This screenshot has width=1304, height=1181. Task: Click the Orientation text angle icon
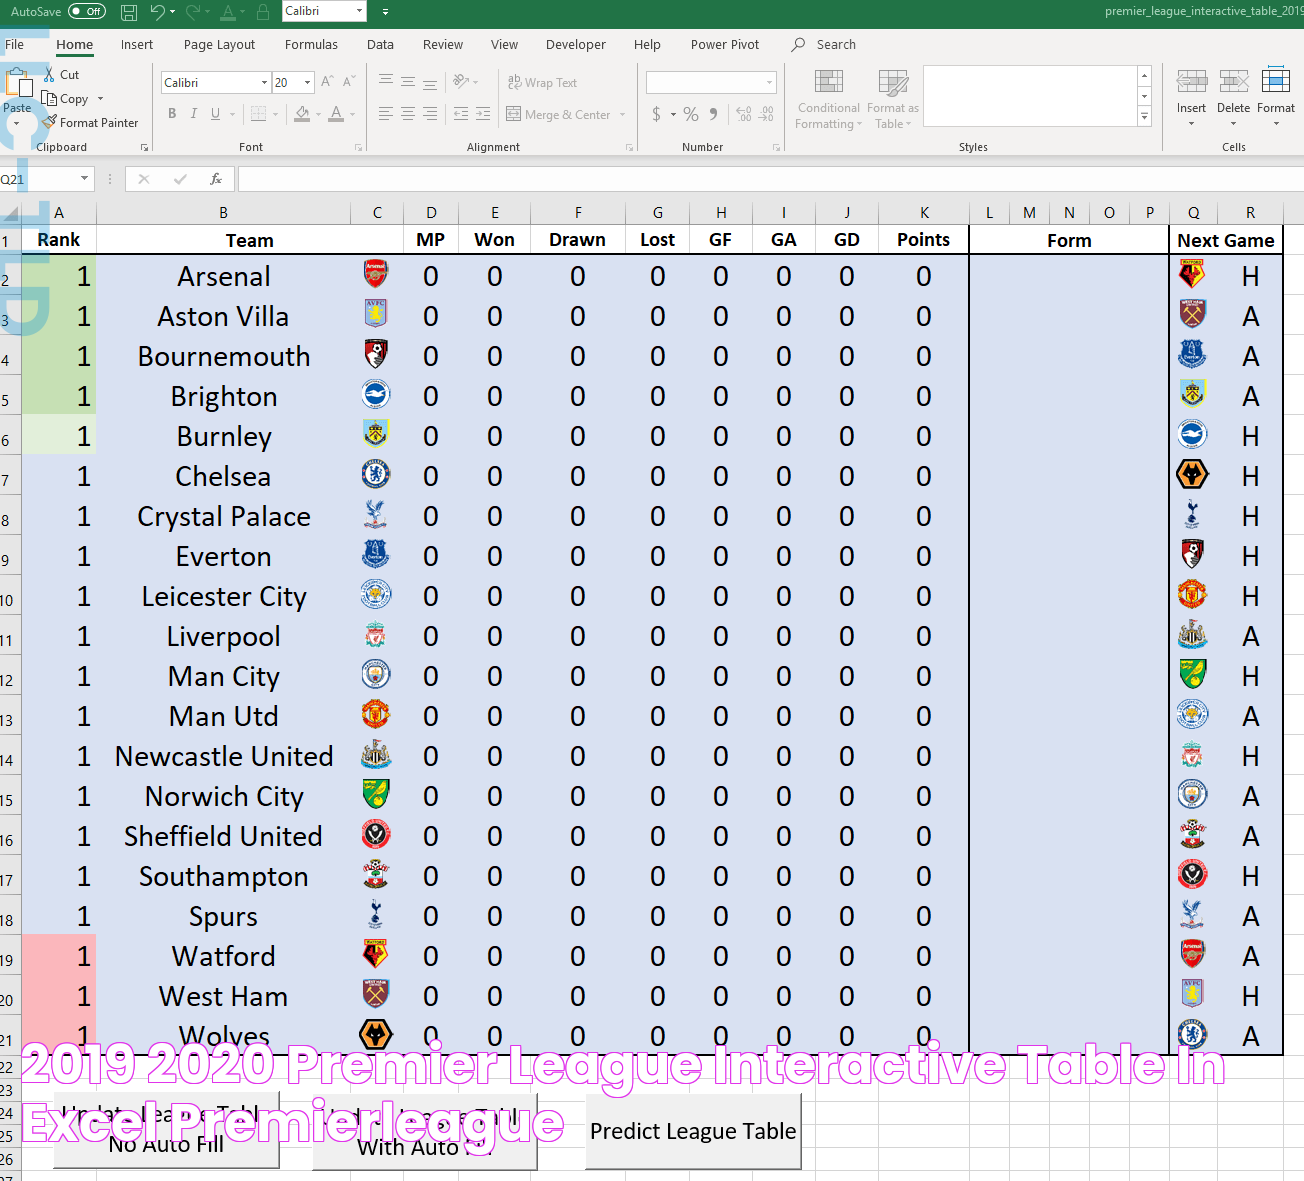click(x=461, y=82)
